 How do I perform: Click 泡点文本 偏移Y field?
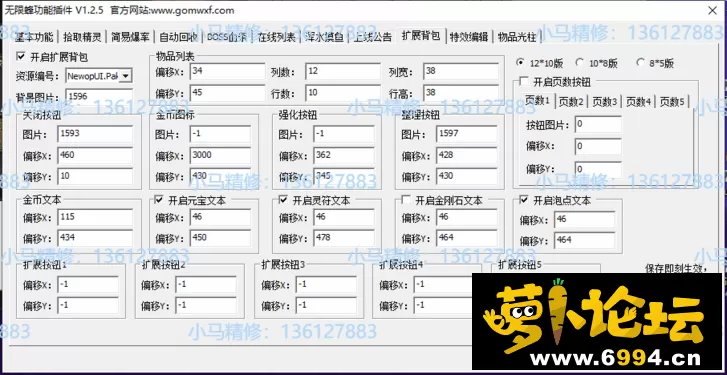pyautogui.click(x=585, y=241)
